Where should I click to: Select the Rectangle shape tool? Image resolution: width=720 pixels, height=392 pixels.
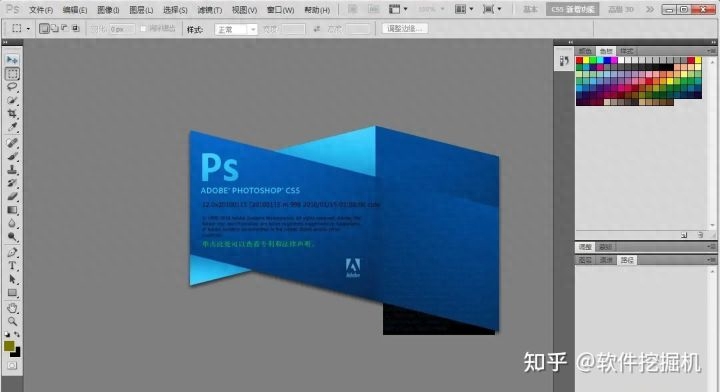12,293
